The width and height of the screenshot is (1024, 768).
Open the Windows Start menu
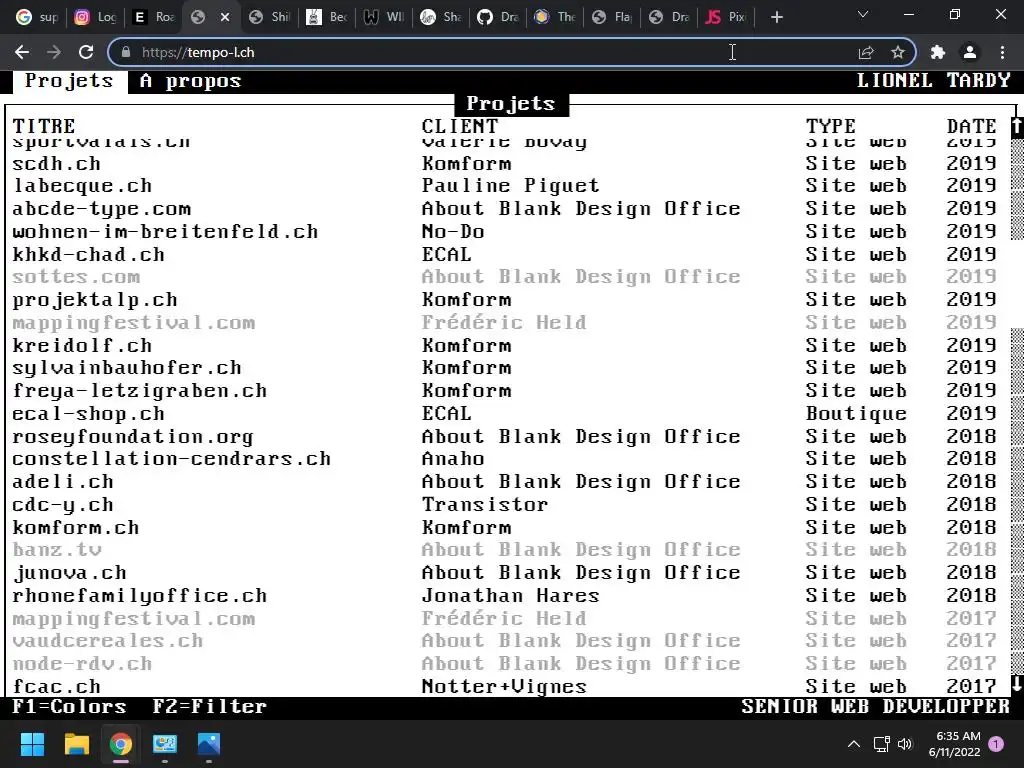pos(32,744)
